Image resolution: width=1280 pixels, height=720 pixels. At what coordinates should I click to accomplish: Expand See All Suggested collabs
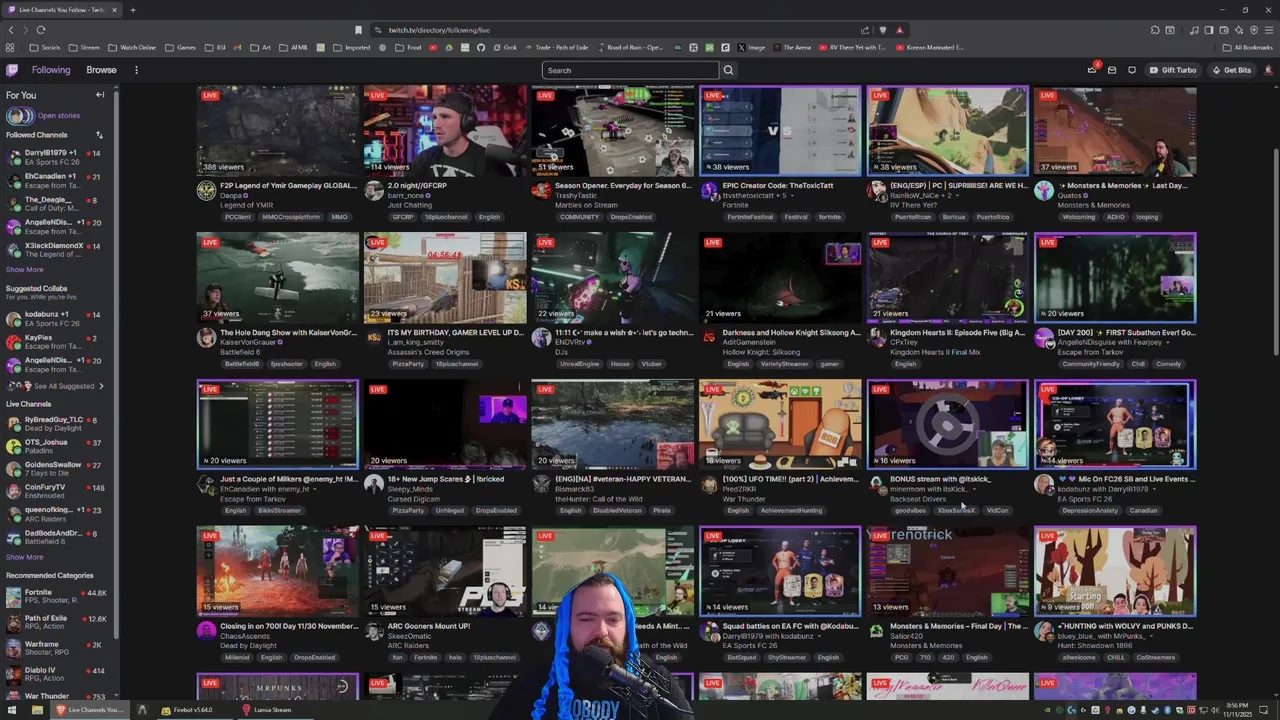point(55,386)
